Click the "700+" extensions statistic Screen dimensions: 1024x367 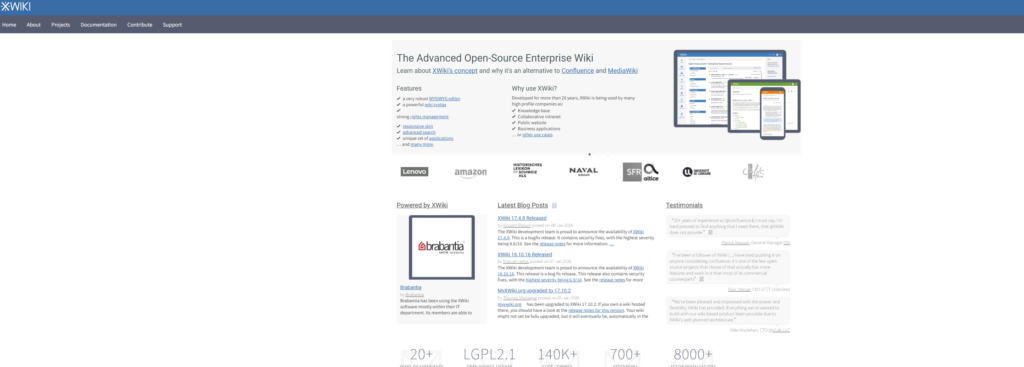coord(625,355)
